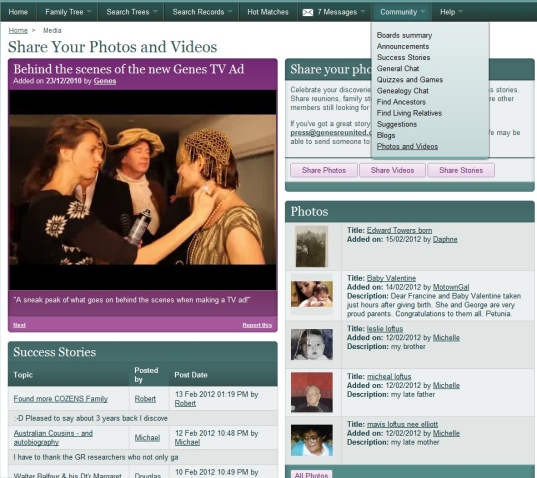
Task: Open Australian Cousins - and autobiography topic
Action: (53, 438)
